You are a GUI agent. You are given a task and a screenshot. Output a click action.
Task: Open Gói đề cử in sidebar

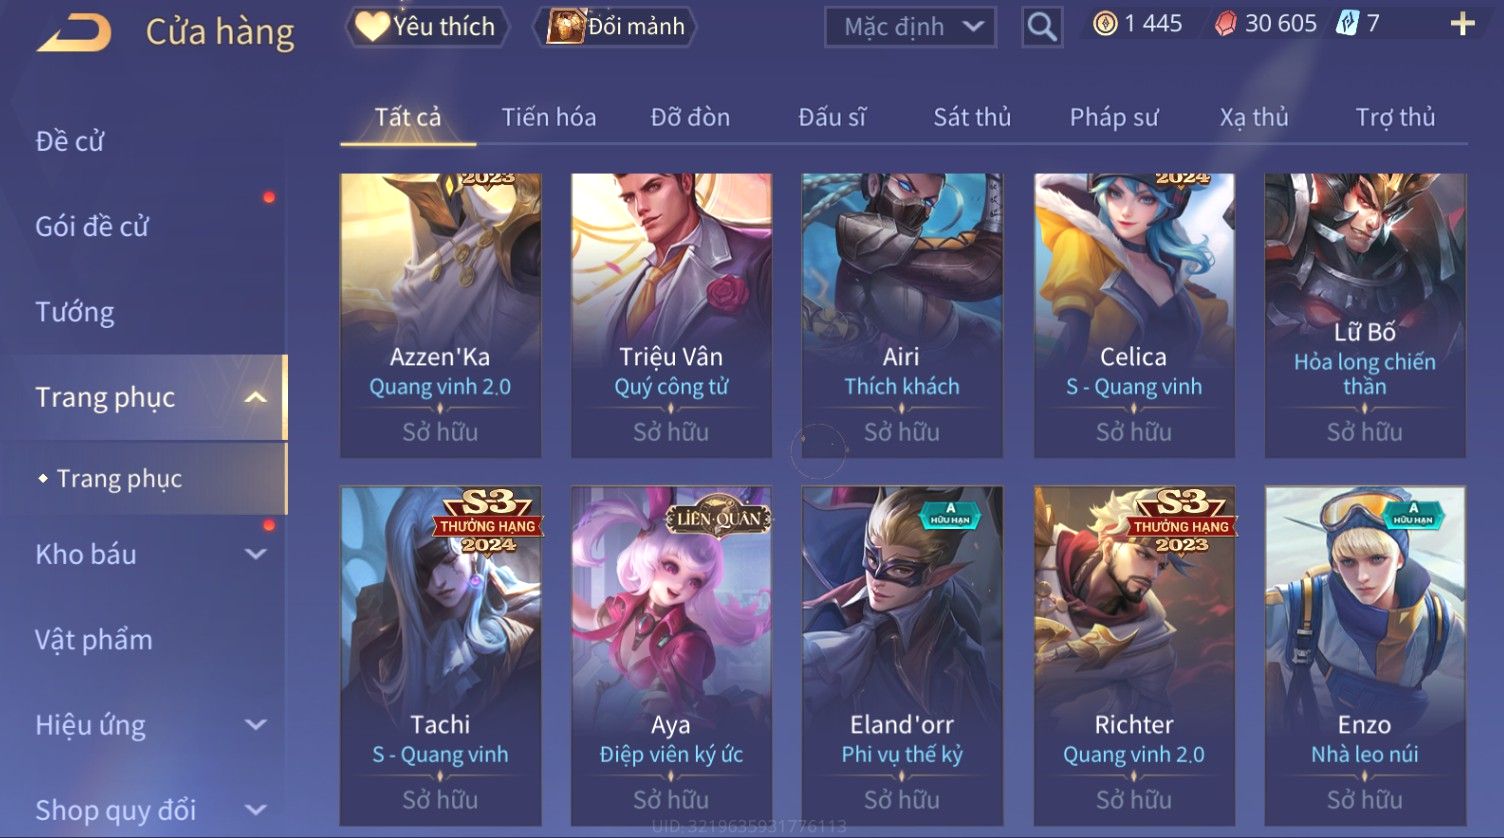92,227
